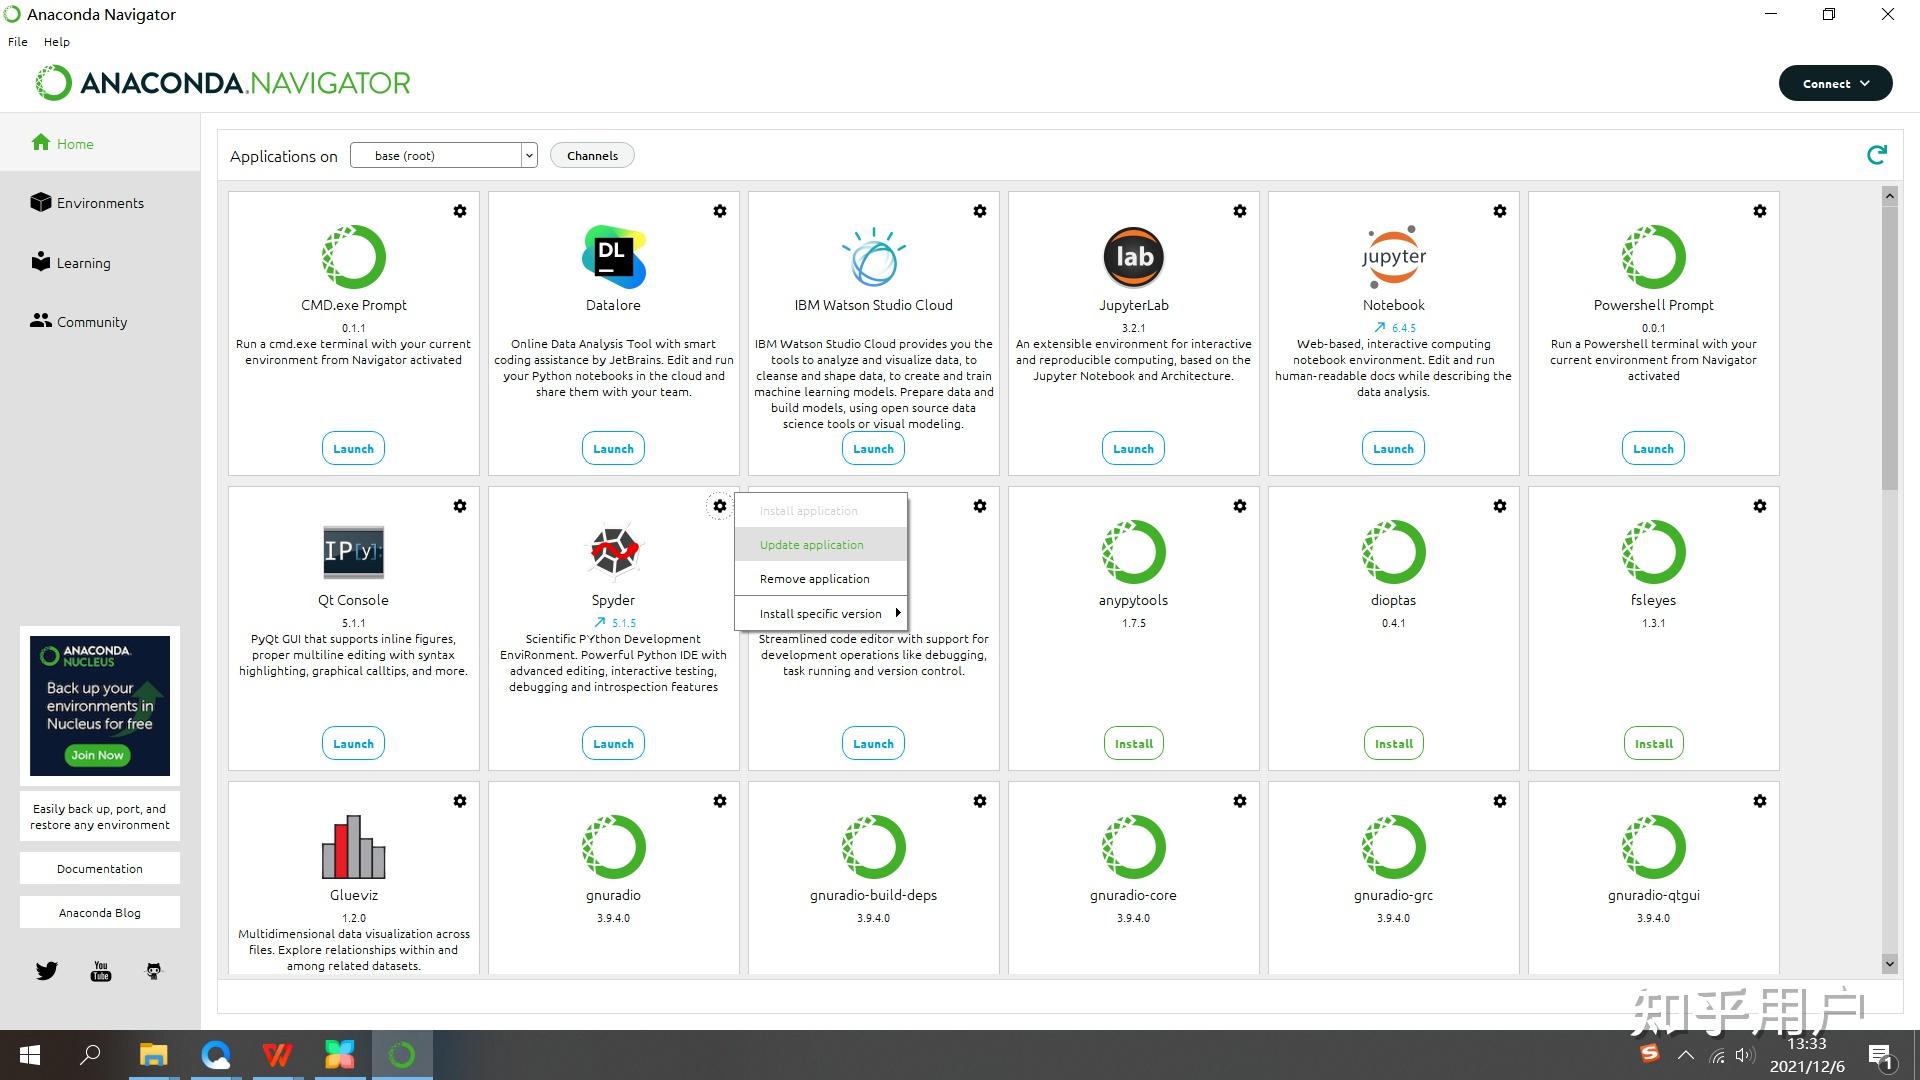Select Remove application menu entry
The width and height of the screenshot is (1920, 1080).
pyautogui.click(x=814, y=579)
